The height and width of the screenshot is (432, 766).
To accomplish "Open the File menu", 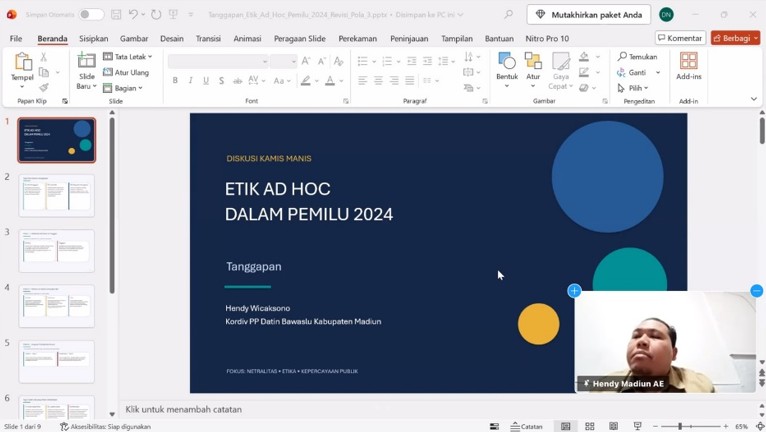I will 16,38.
